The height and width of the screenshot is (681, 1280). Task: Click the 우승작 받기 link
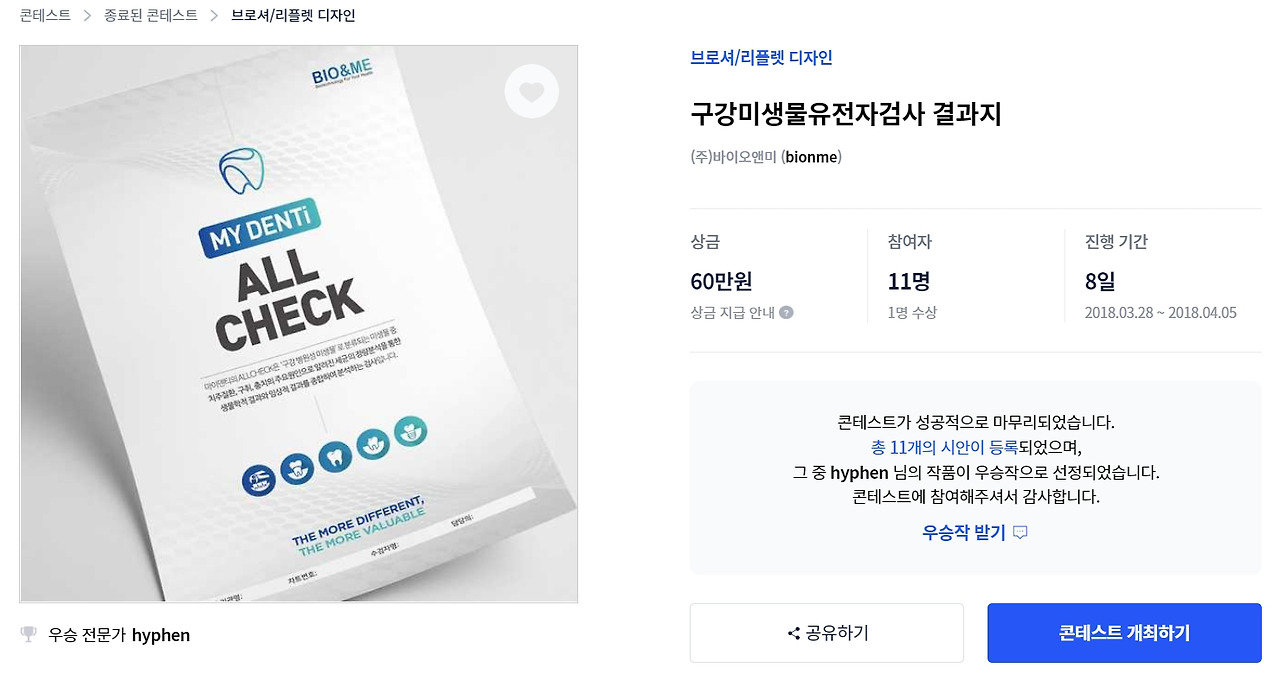tap(963, 533)
